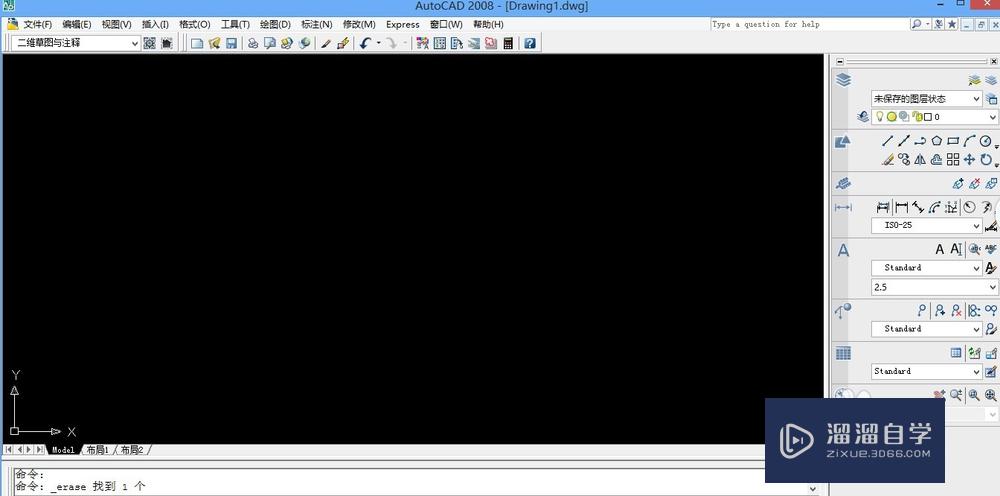Click the last layout tab navigation arrow
This screenshot has width=1000, height=496.
(40, 450)
